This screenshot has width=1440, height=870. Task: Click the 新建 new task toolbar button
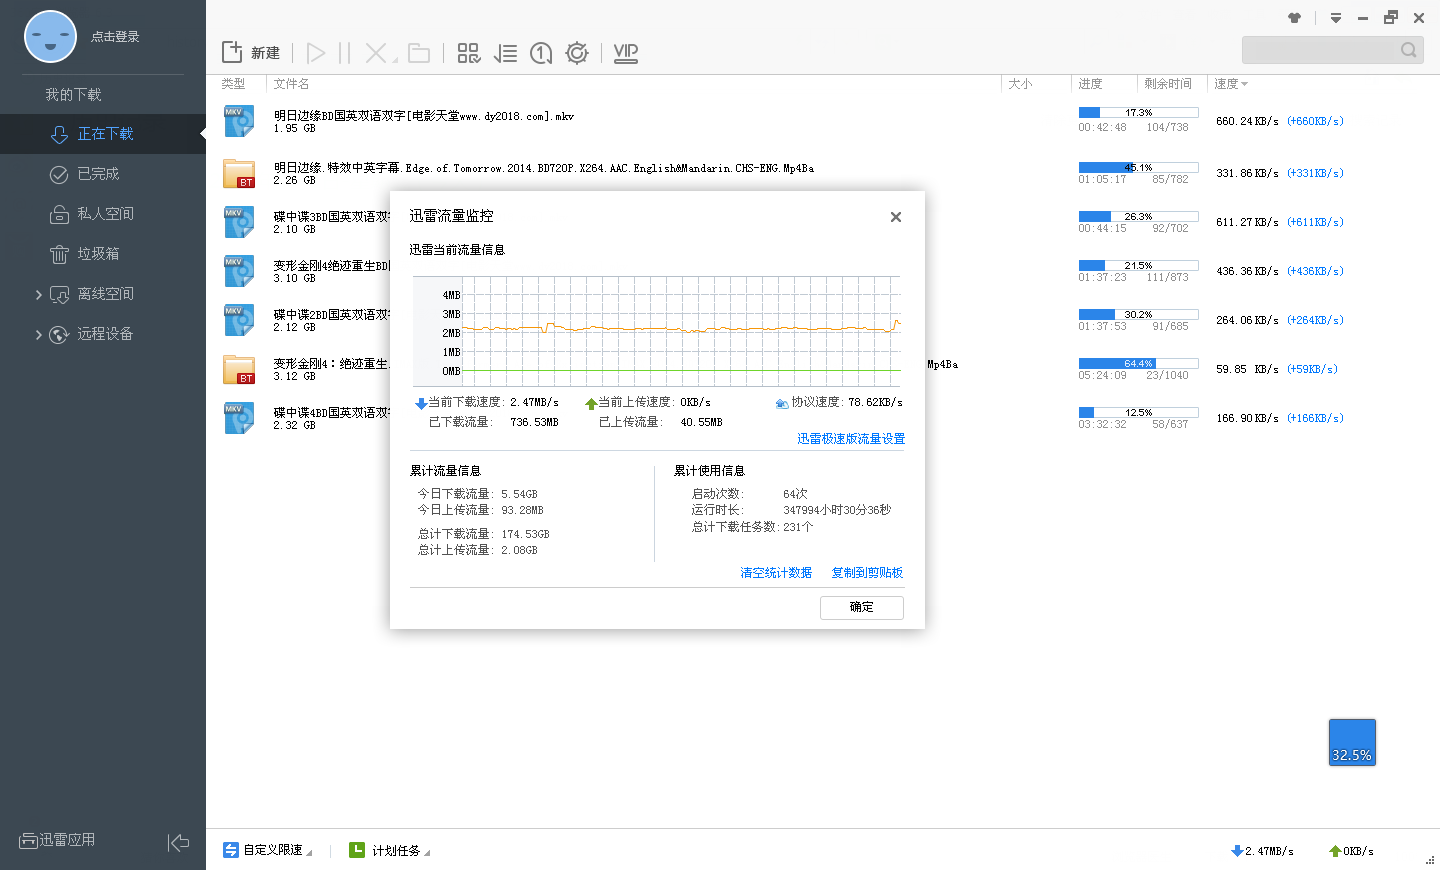pyautogui.click(x=251, y=53)
